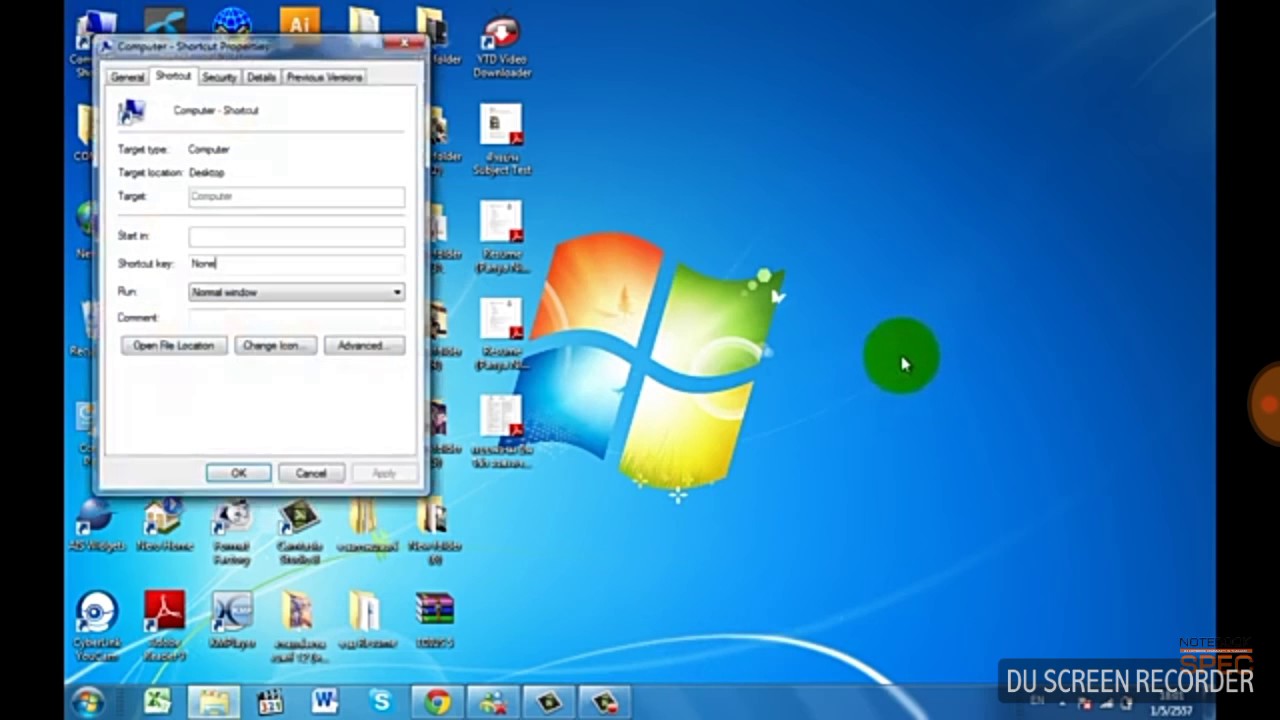This screenshot has height=720, width=1280.
Task: Switch to the General tab
Action: (x=127, y=77)
